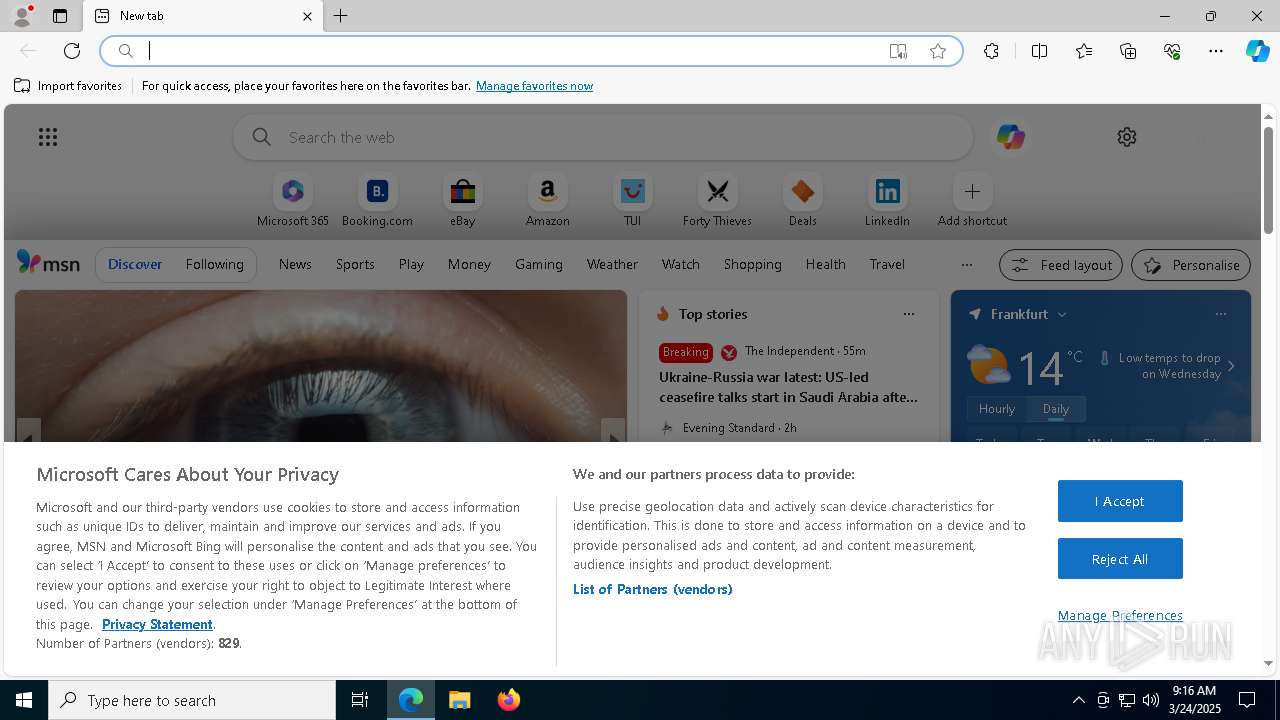Expand the Frankfurt location dropdown
1280x720 pixels.
[x=1062, y=314]
